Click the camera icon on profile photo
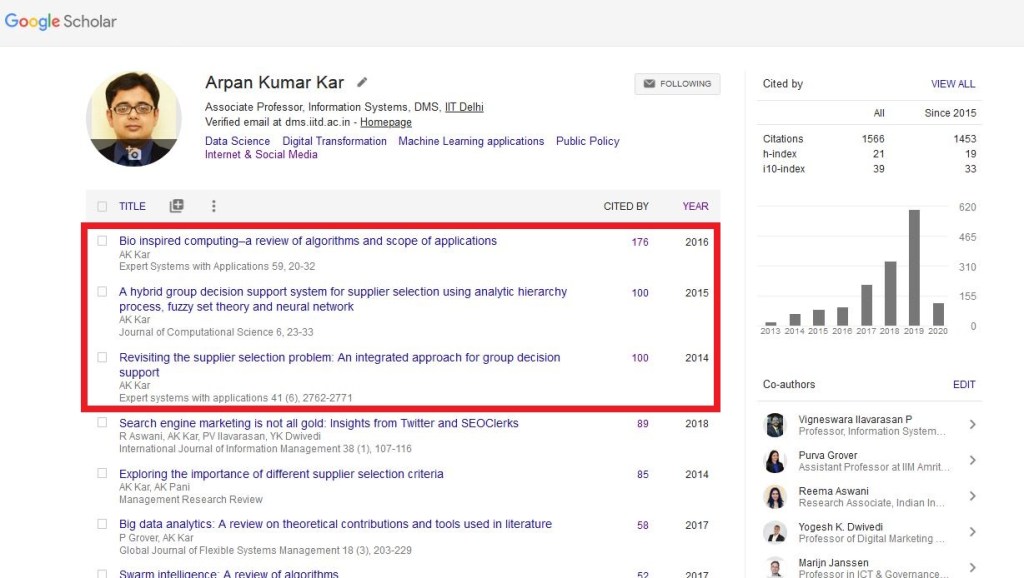The height and width of the screenshot is (578, 1024). tap(134, 154)
